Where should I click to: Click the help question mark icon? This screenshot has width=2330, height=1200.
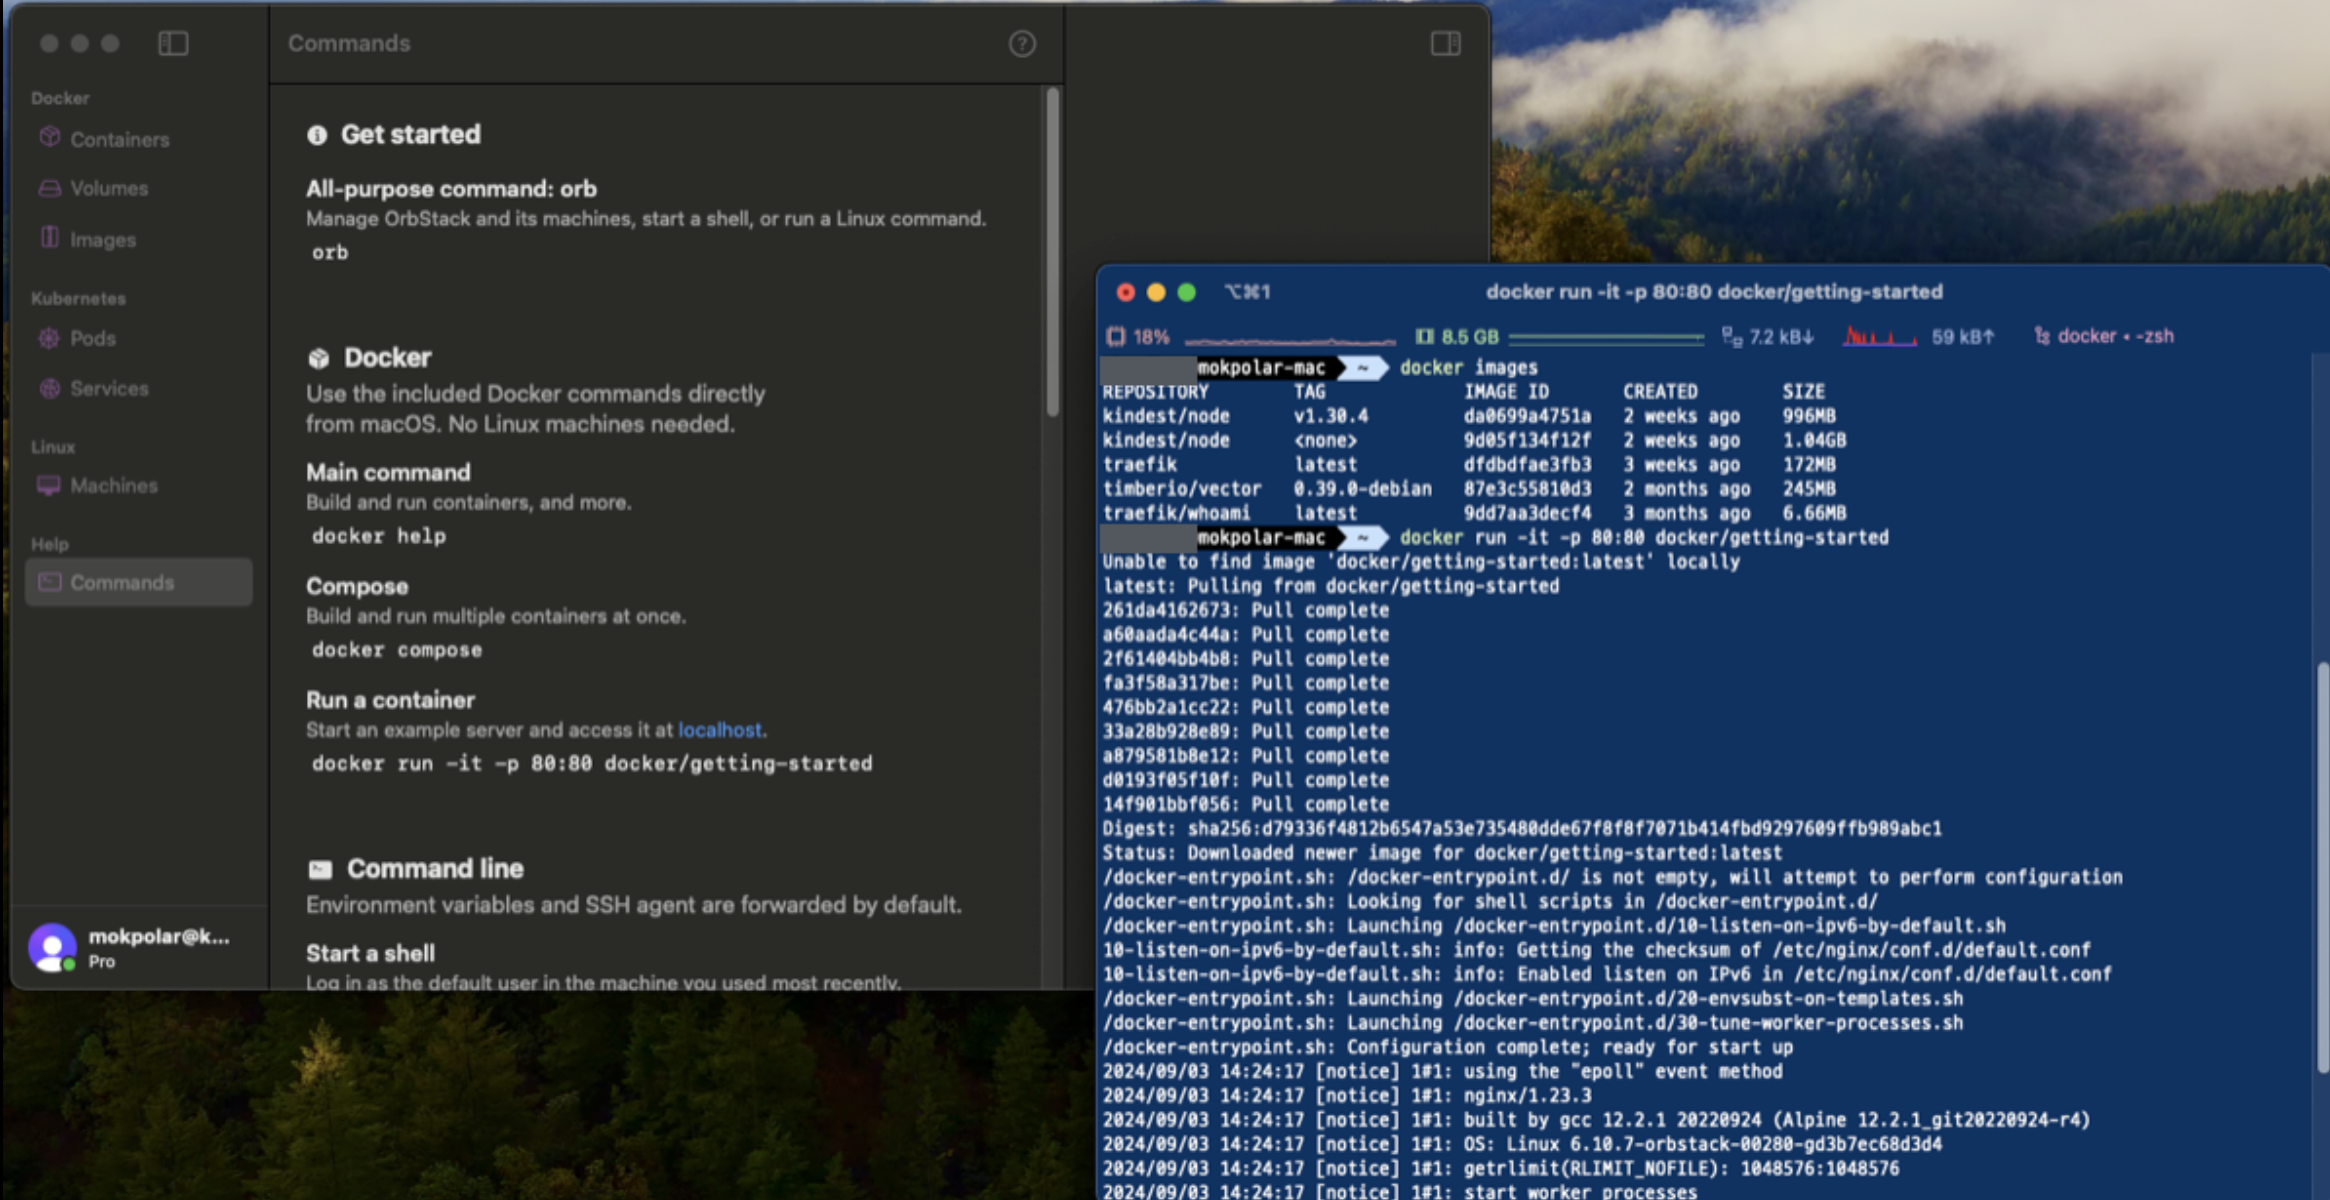(1022, 43)
